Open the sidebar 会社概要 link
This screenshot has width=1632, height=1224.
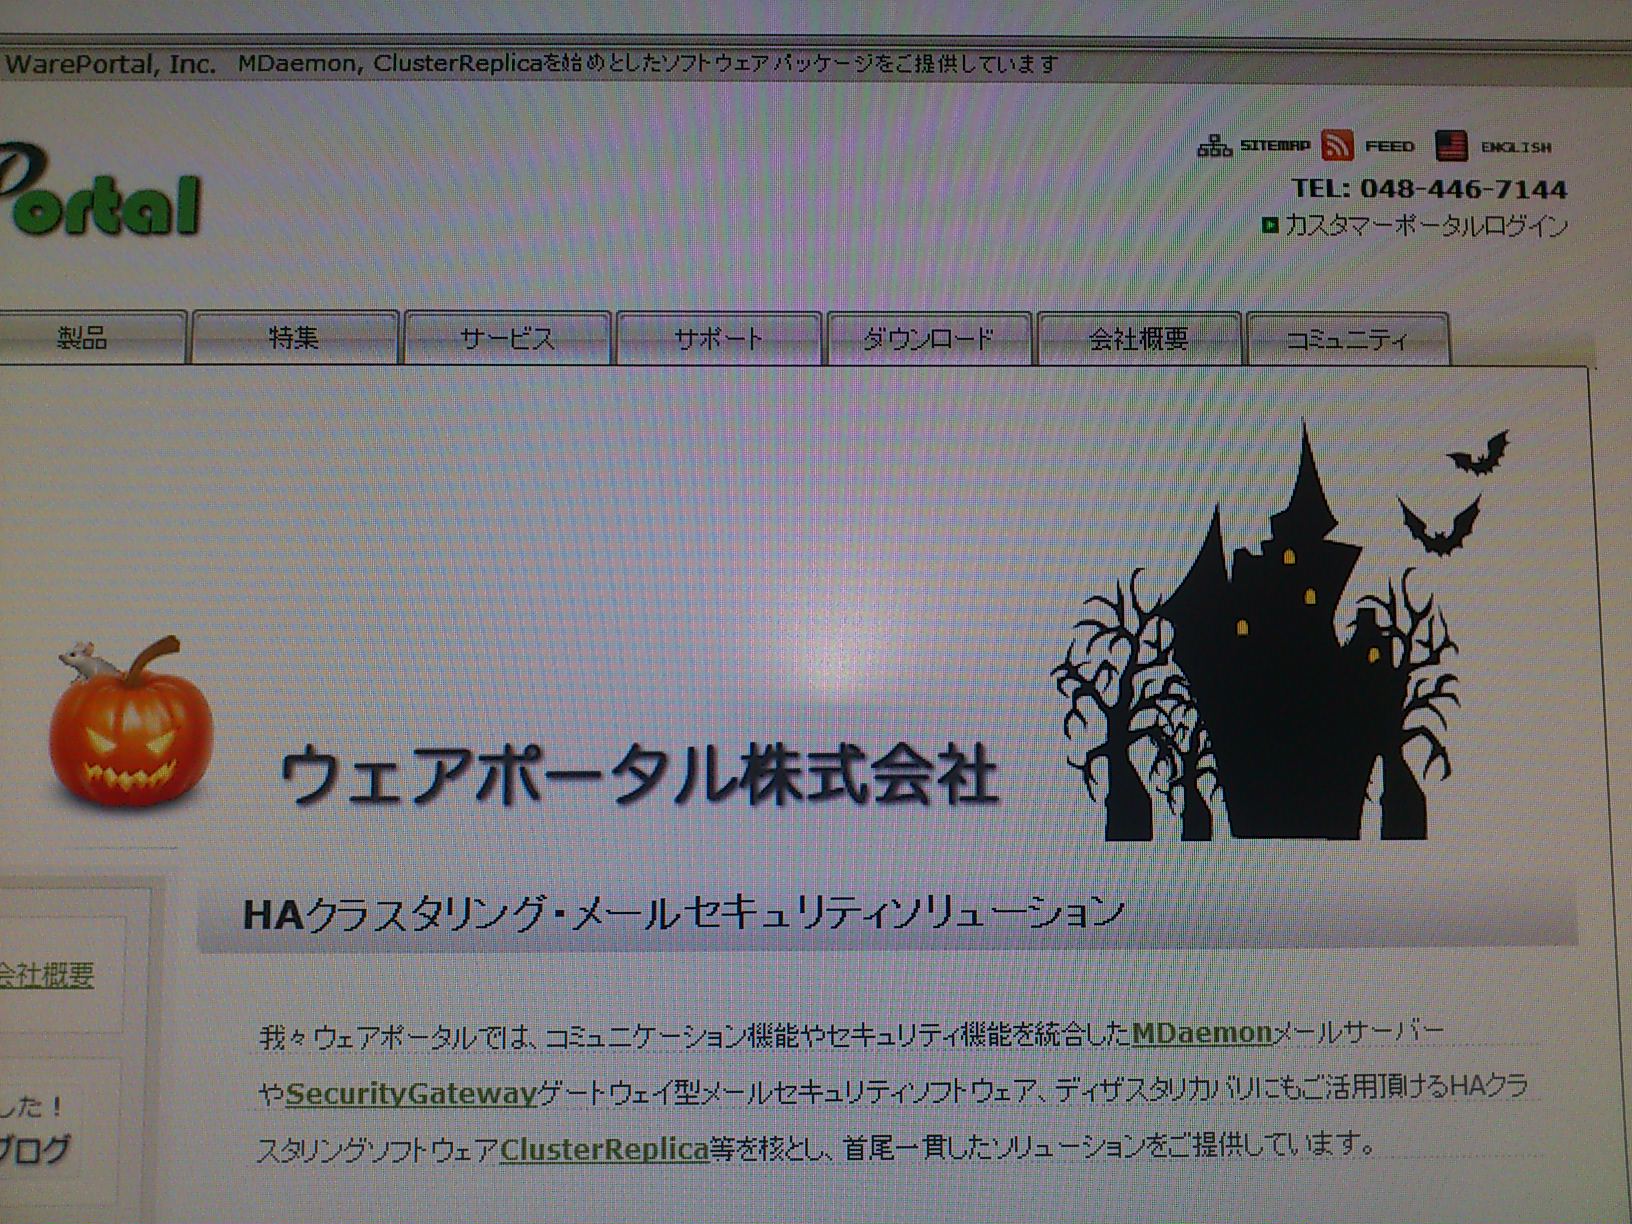[x=46, y=975]
